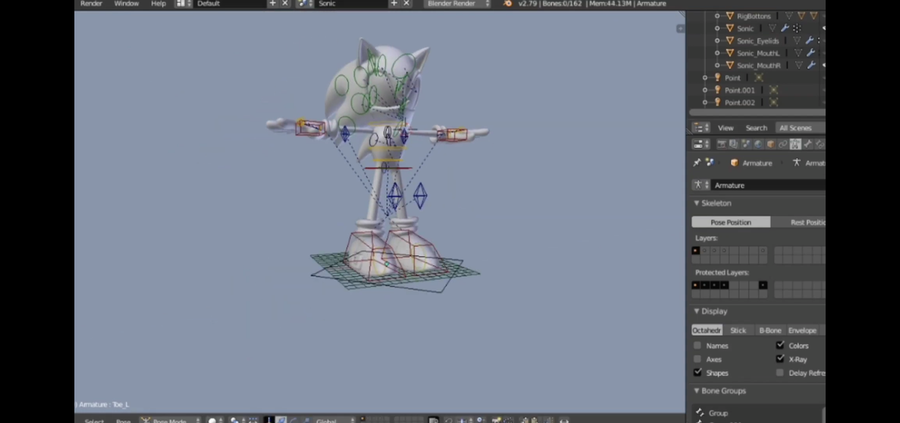
Task: Open the Object Constraints chain-link tab
Action: pyautogui.click(x=783, y=144)
